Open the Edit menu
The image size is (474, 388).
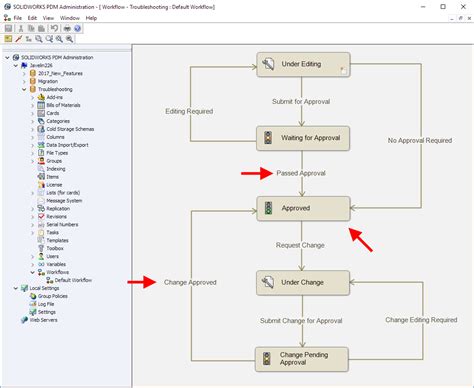point(32,18)
